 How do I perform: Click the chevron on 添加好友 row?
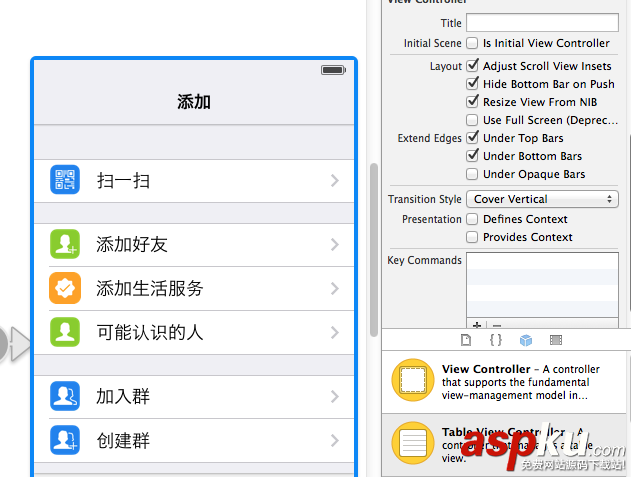(x=335, y=244)
